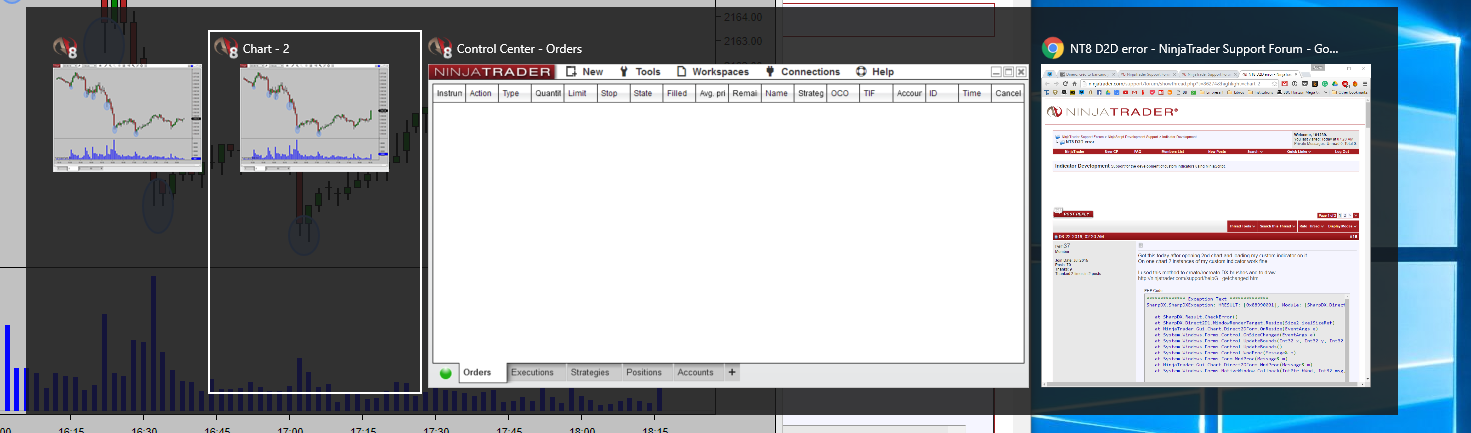Click the lifebuoy icon next to Help
The image size is (1471, 433).
(x=861, y=72)
